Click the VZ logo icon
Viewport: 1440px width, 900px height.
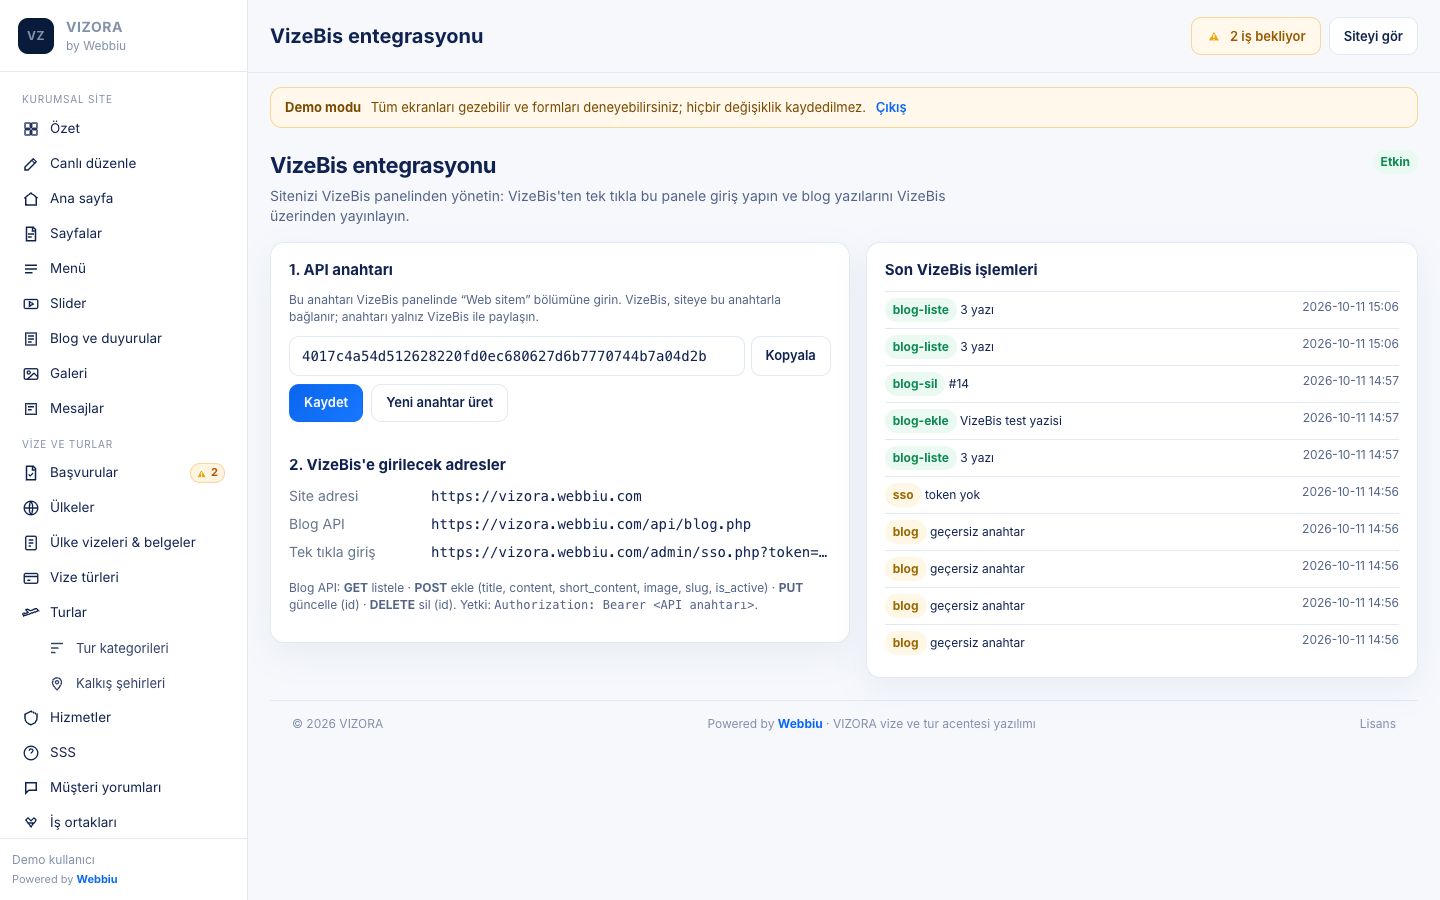point(36,36)
